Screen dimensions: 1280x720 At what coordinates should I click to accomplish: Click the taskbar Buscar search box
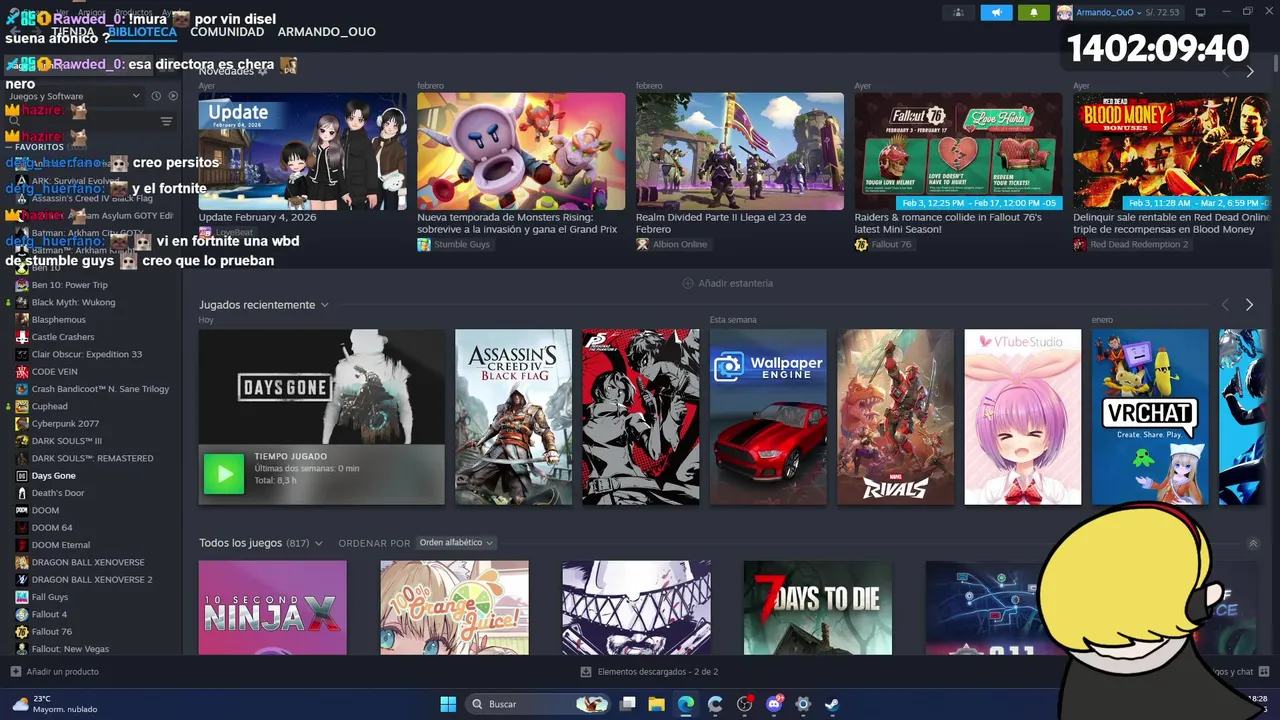coord(538,704)
